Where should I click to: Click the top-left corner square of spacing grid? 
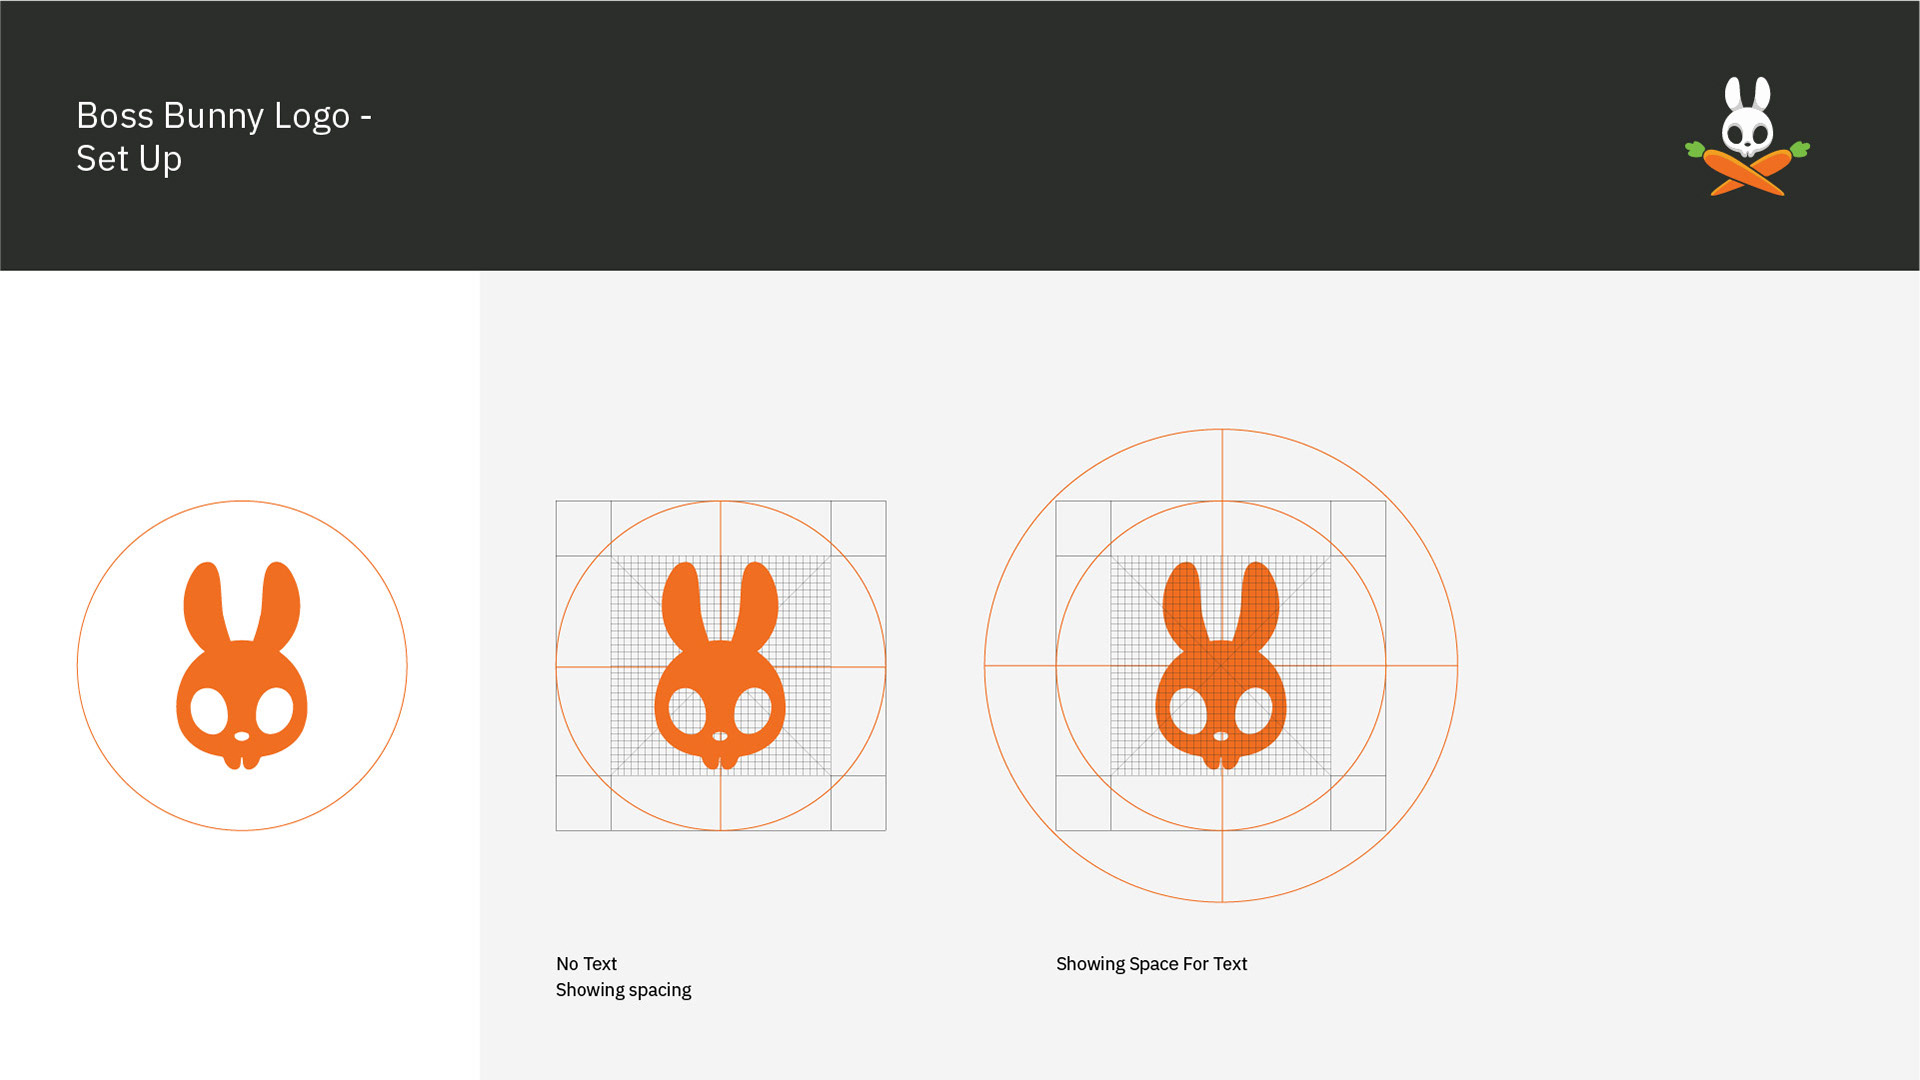(583, 528)
